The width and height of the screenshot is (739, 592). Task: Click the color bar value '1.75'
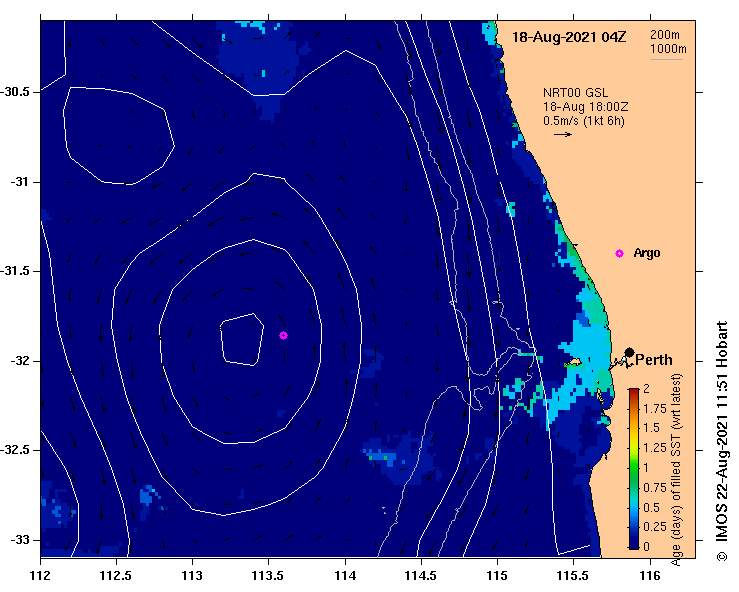point(655,409)
